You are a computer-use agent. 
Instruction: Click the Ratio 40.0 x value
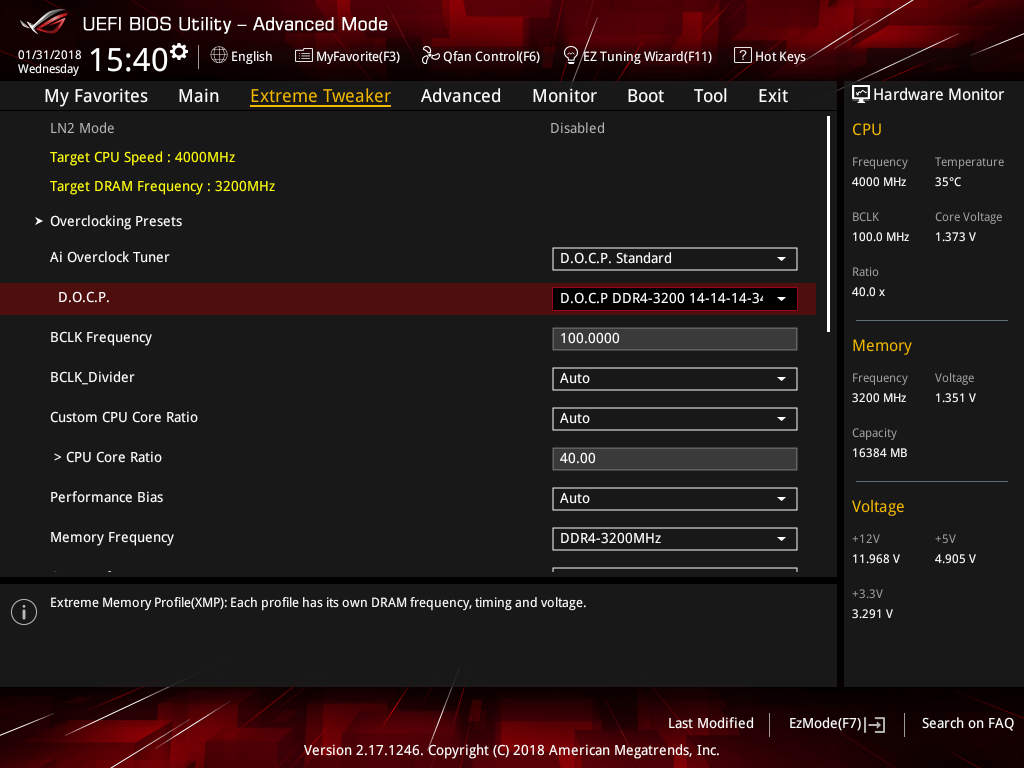click(x=869, y=292)
